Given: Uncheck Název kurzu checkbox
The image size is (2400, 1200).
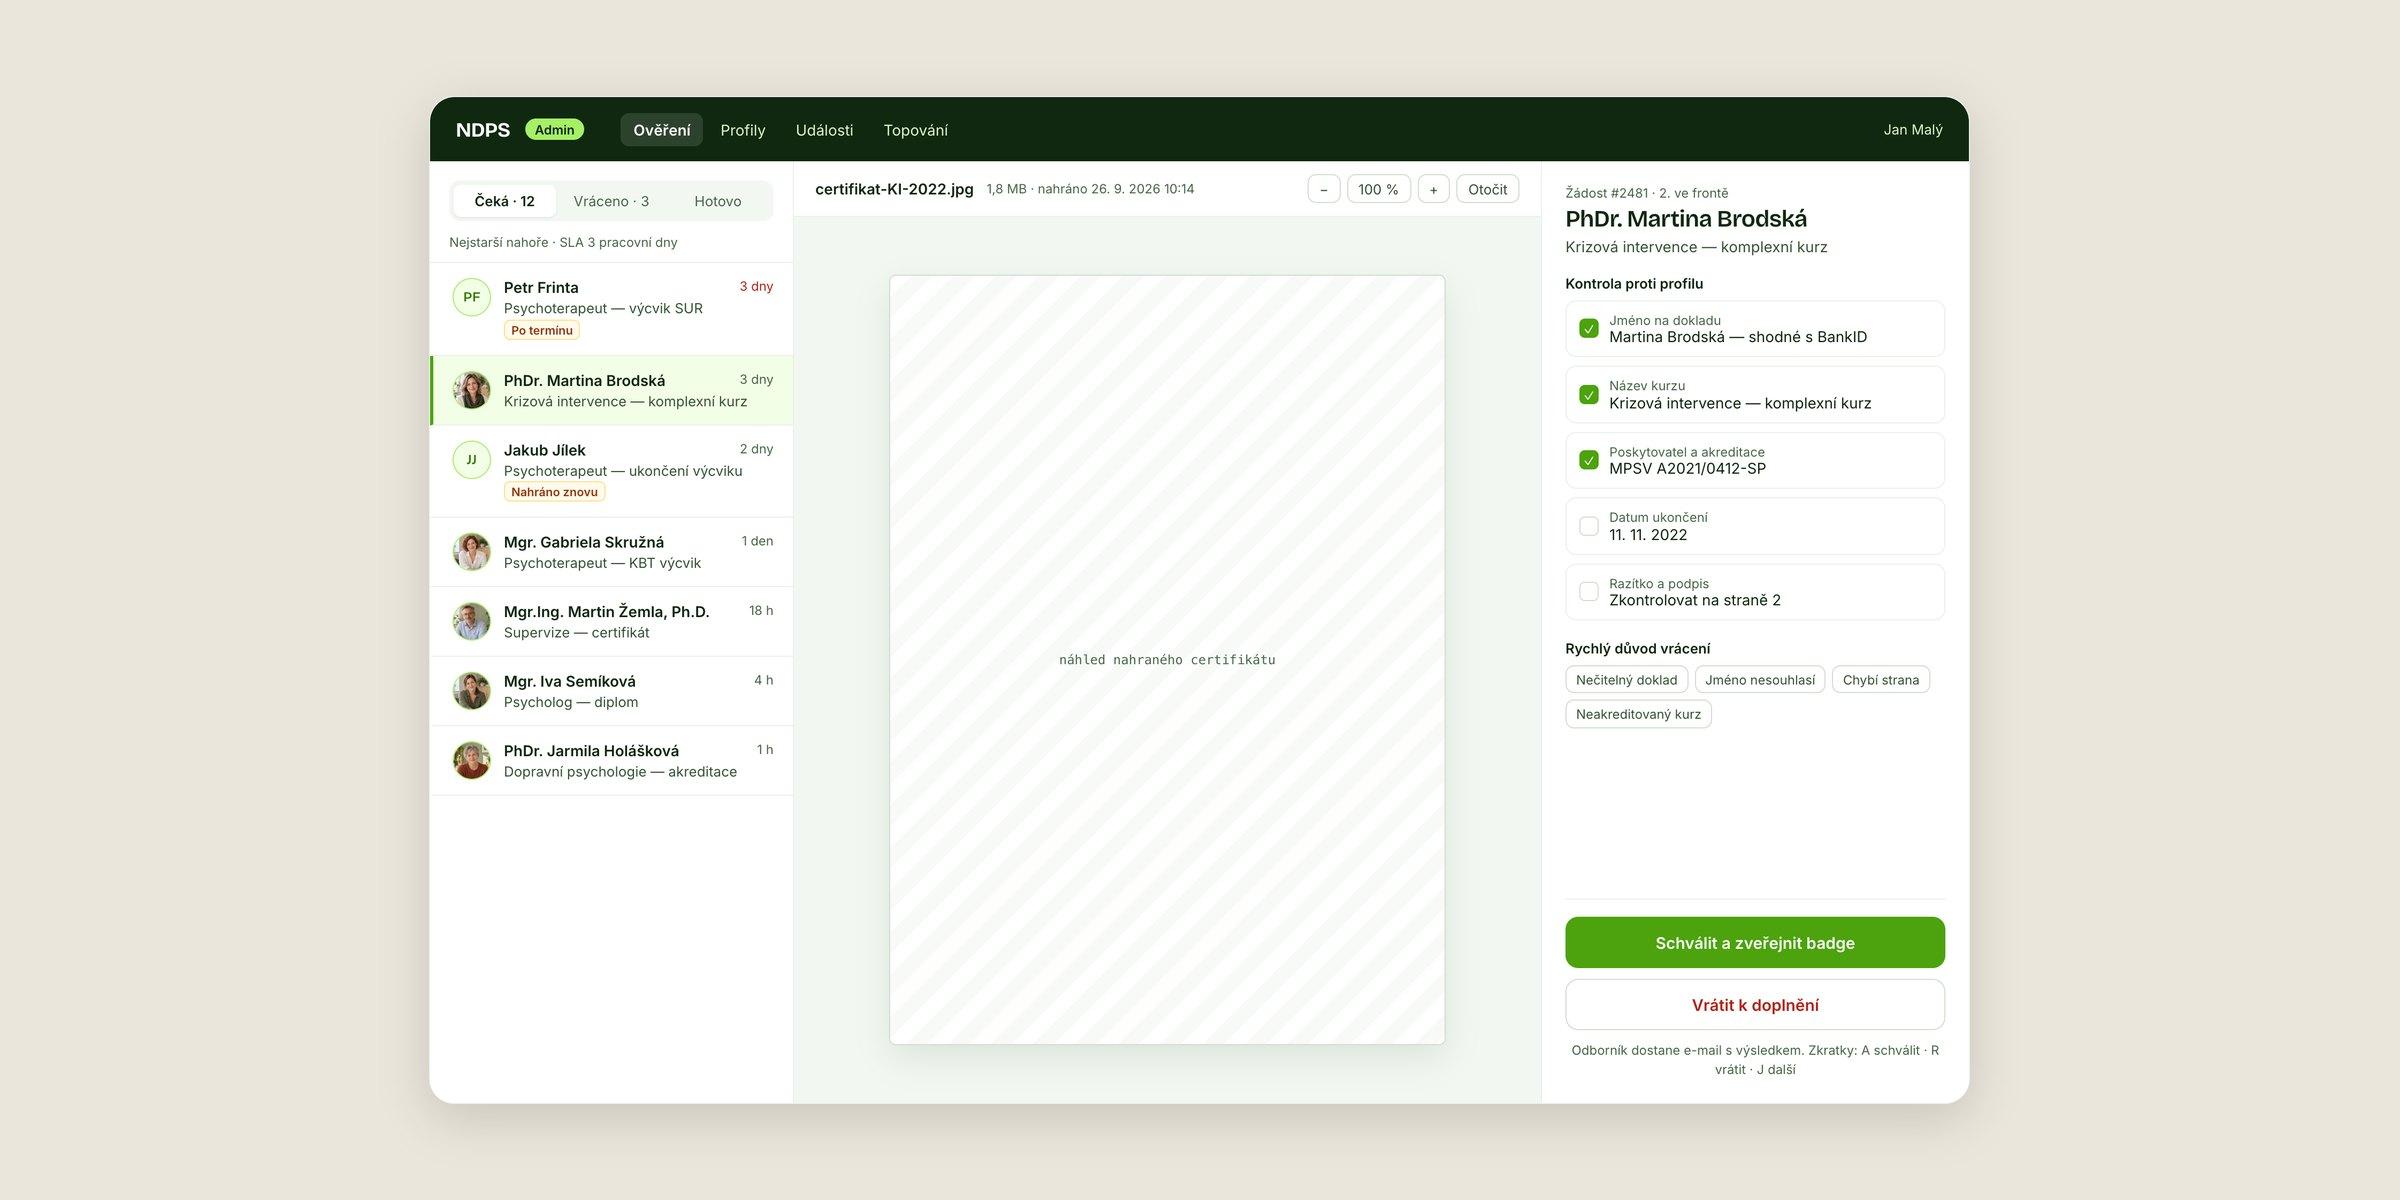Looking at the screenshot, I should 1588,394.
